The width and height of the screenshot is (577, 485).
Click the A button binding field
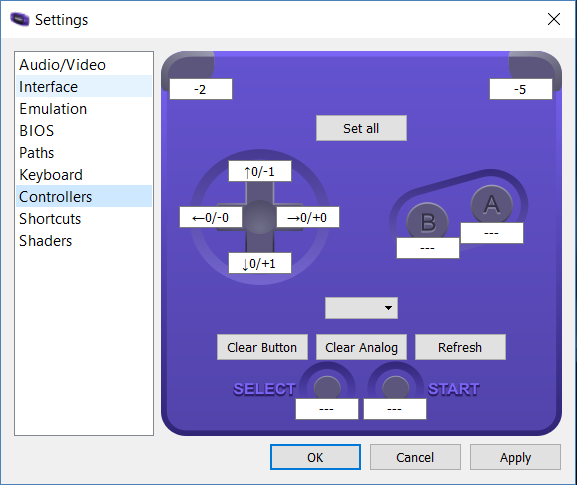pyautogui.click(x=492, y=233)
